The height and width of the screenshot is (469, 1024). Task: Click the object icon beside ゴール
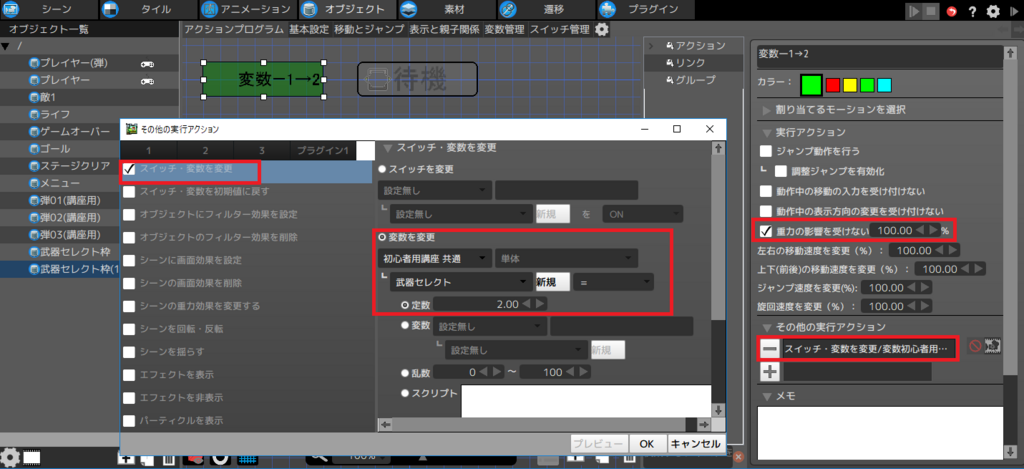[34, 148]
